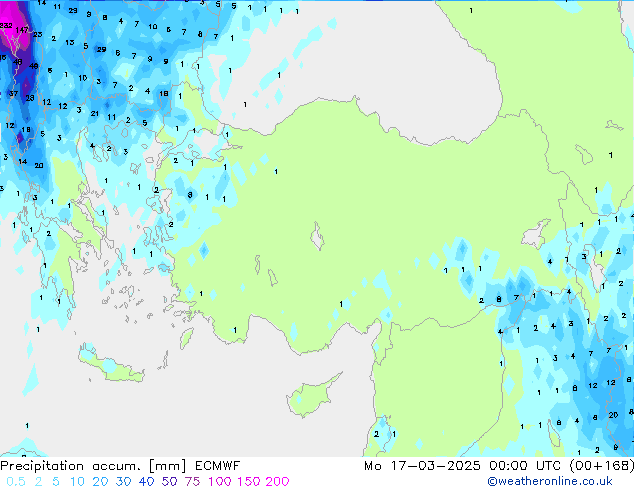Viewport: 634px width, 490px height.
Task: Select the 150 mm legend value
Action: (x=248, y=482)
